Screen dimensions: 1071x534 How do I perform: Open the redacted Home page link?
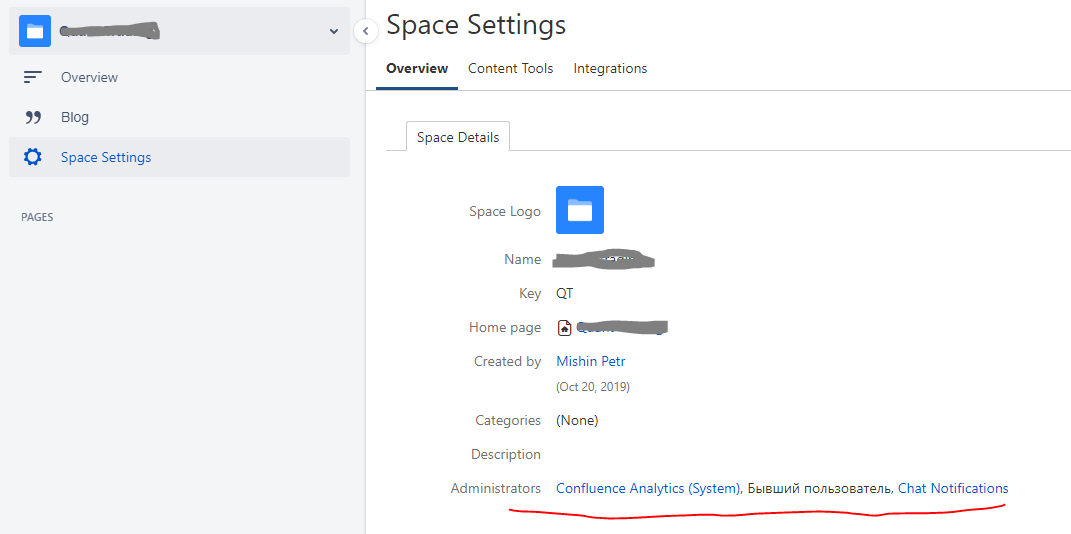[x=621, y=328]
